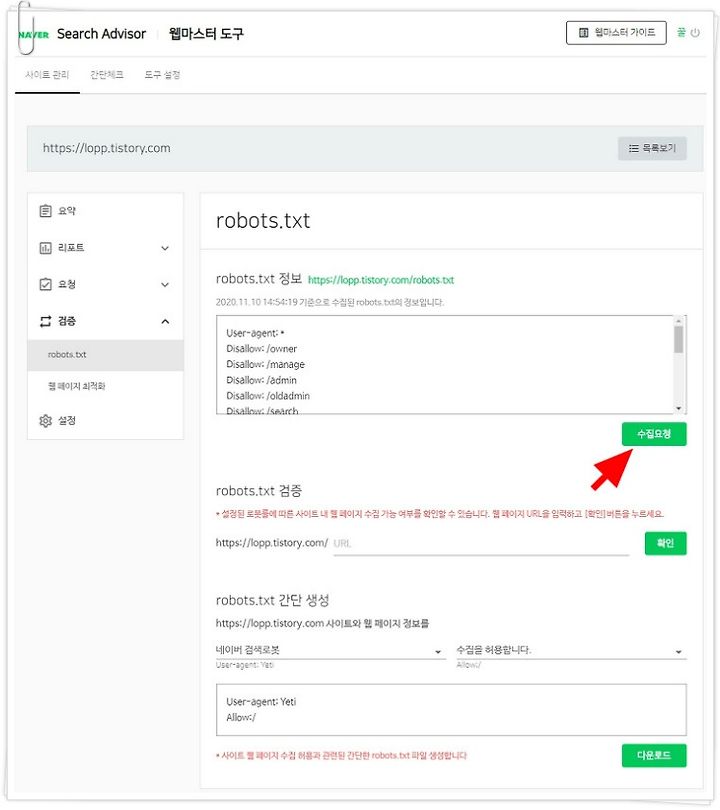
Task: Expand the 리포트 menu chevron
Action: [165, 248]
